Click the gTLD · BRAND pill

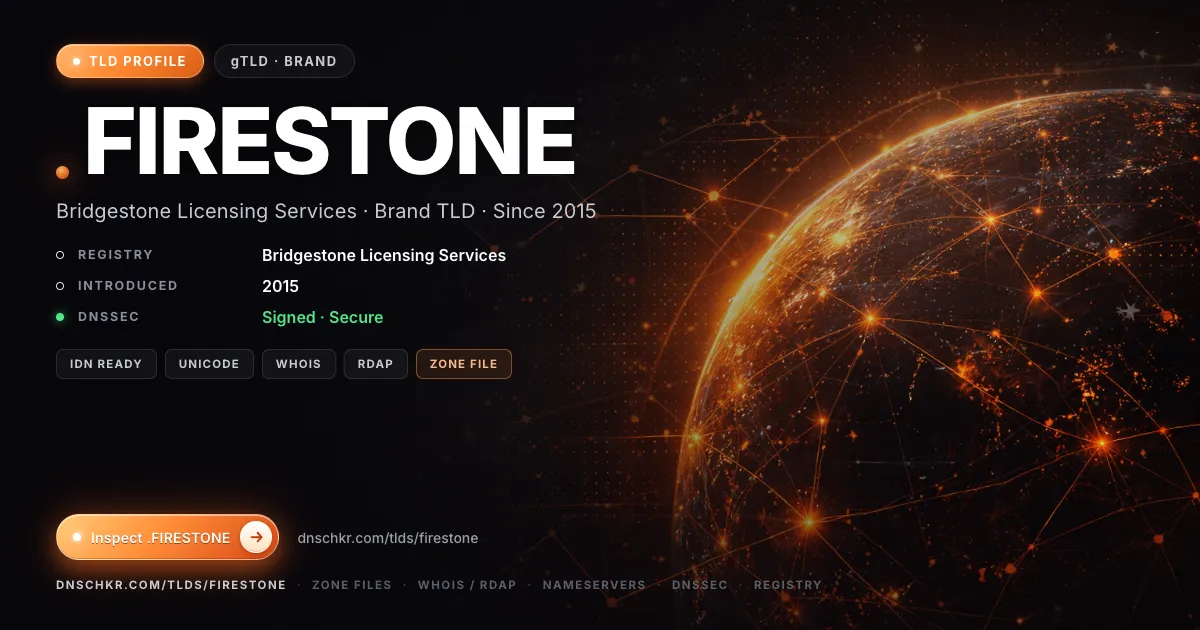(x=284, y=61)
